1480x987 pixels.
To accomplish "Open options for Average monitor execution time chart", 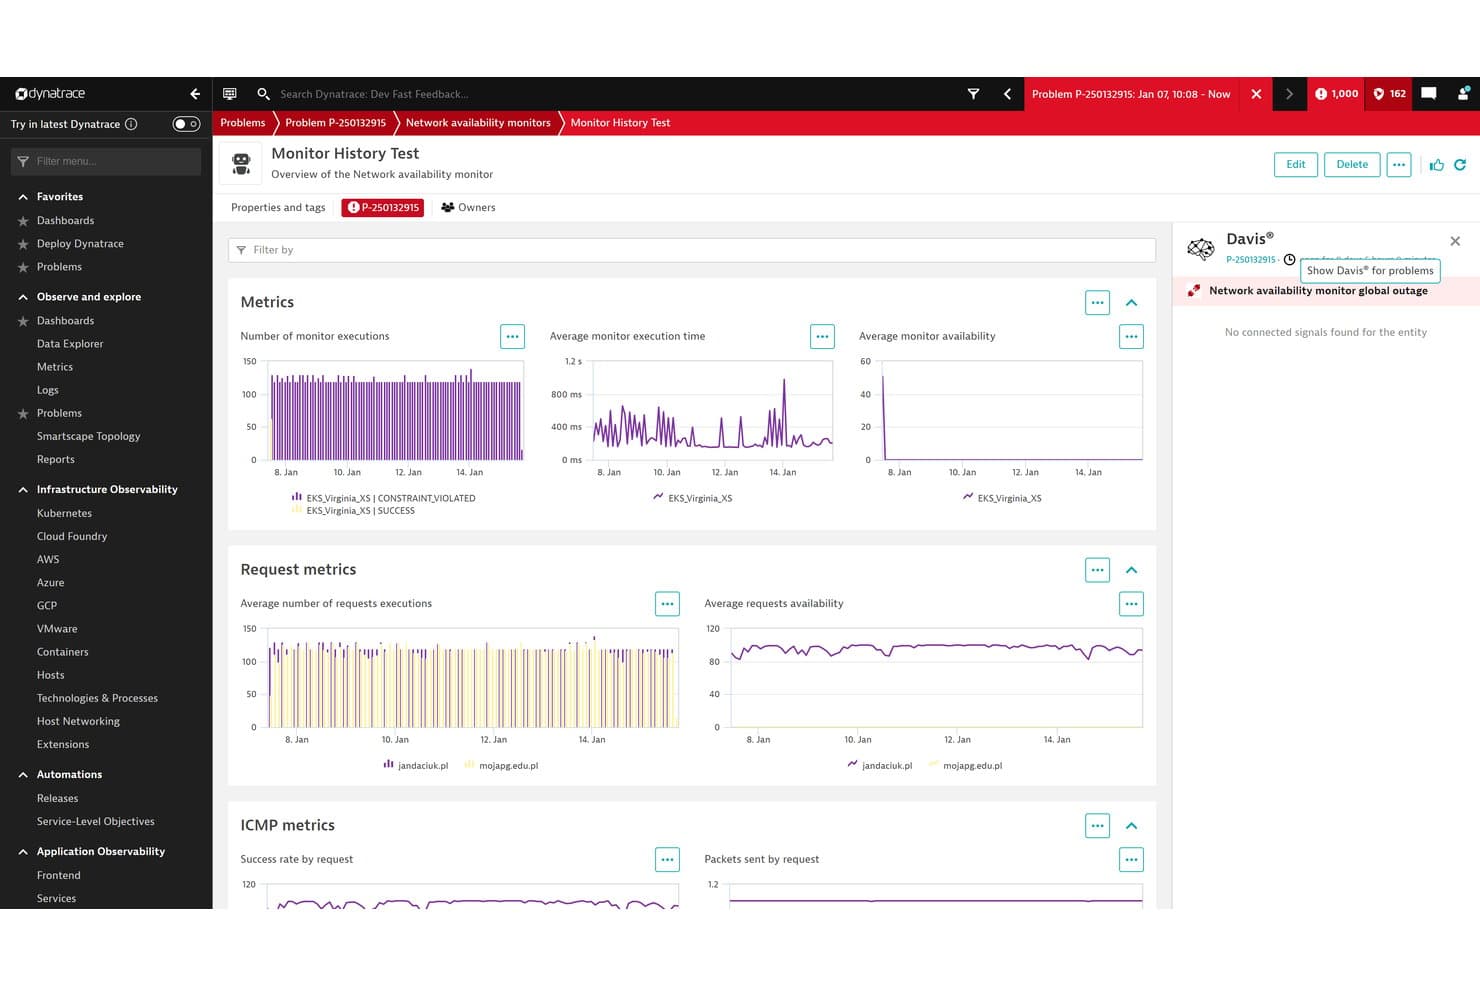I will pos(822,337).
